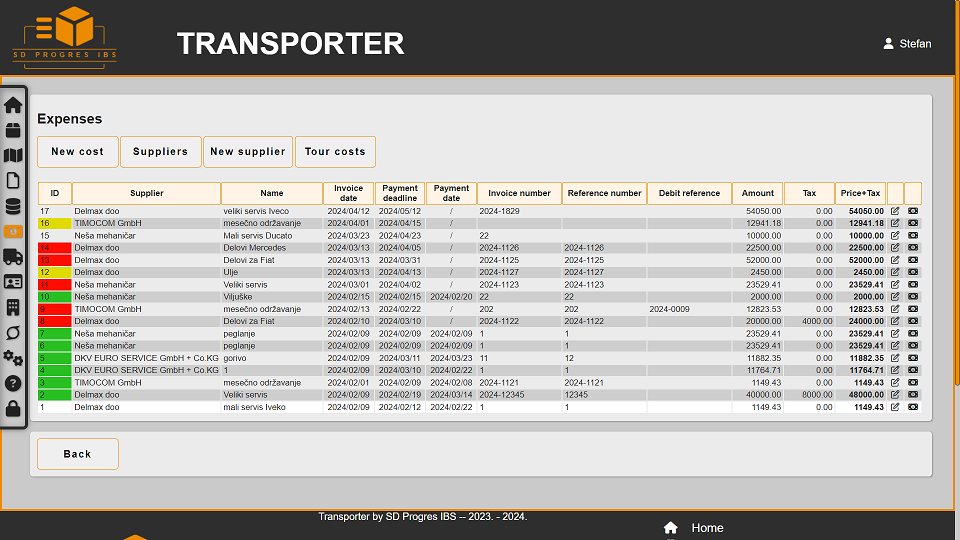Edit the expense row with ID 17
960x540 pixels.
tap(895, 212)
